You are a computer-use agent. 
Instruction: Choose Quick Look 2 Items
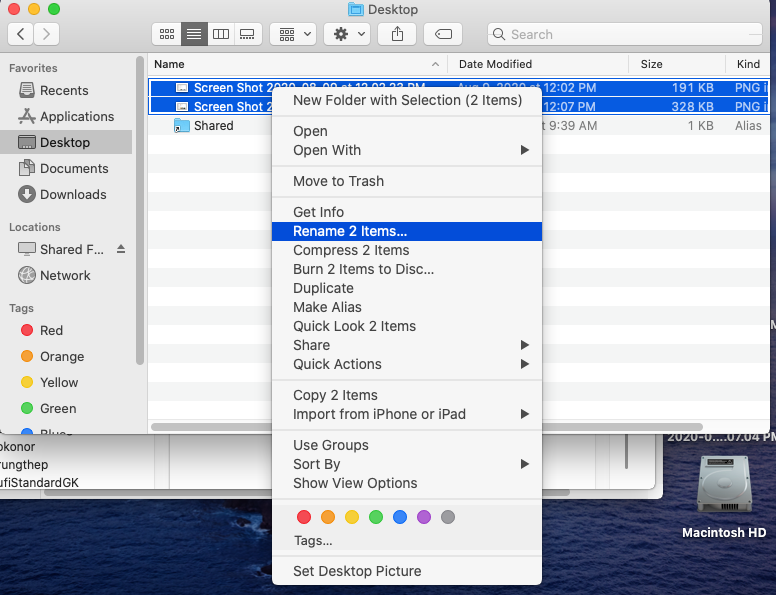coord(407,326)
